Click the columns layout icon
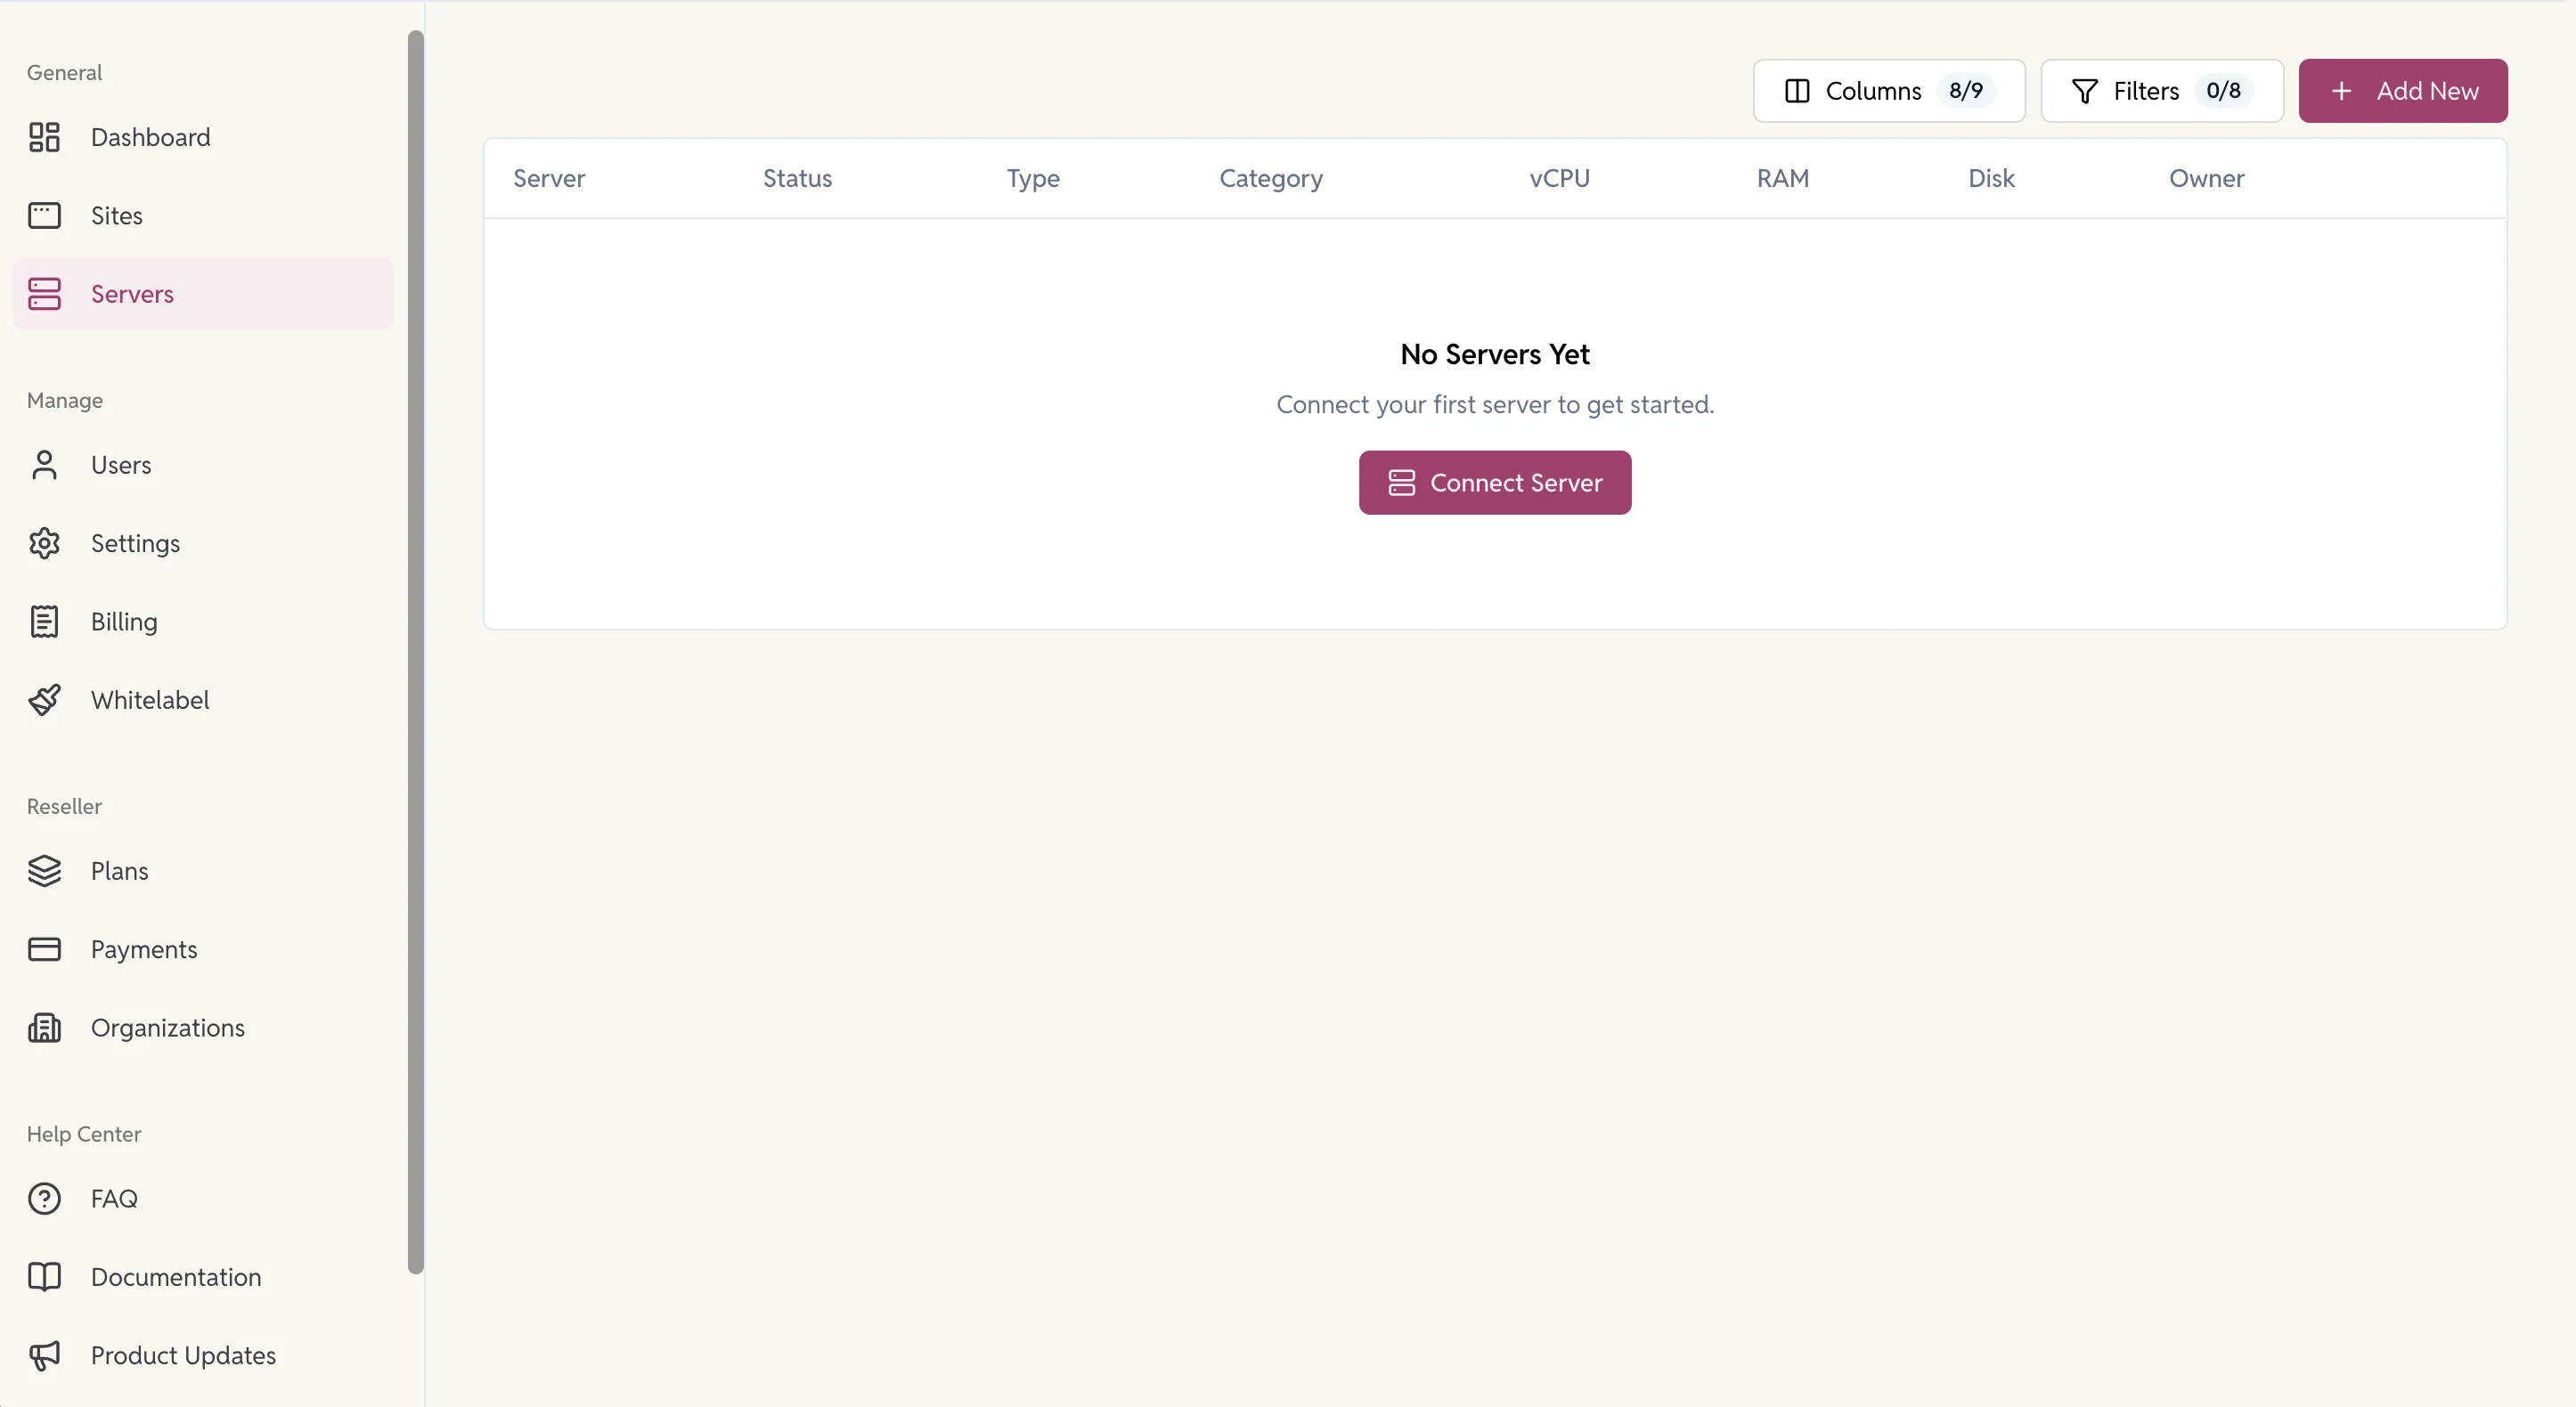Viewport: 2576px width, 1407px height. click(1797, 91)
